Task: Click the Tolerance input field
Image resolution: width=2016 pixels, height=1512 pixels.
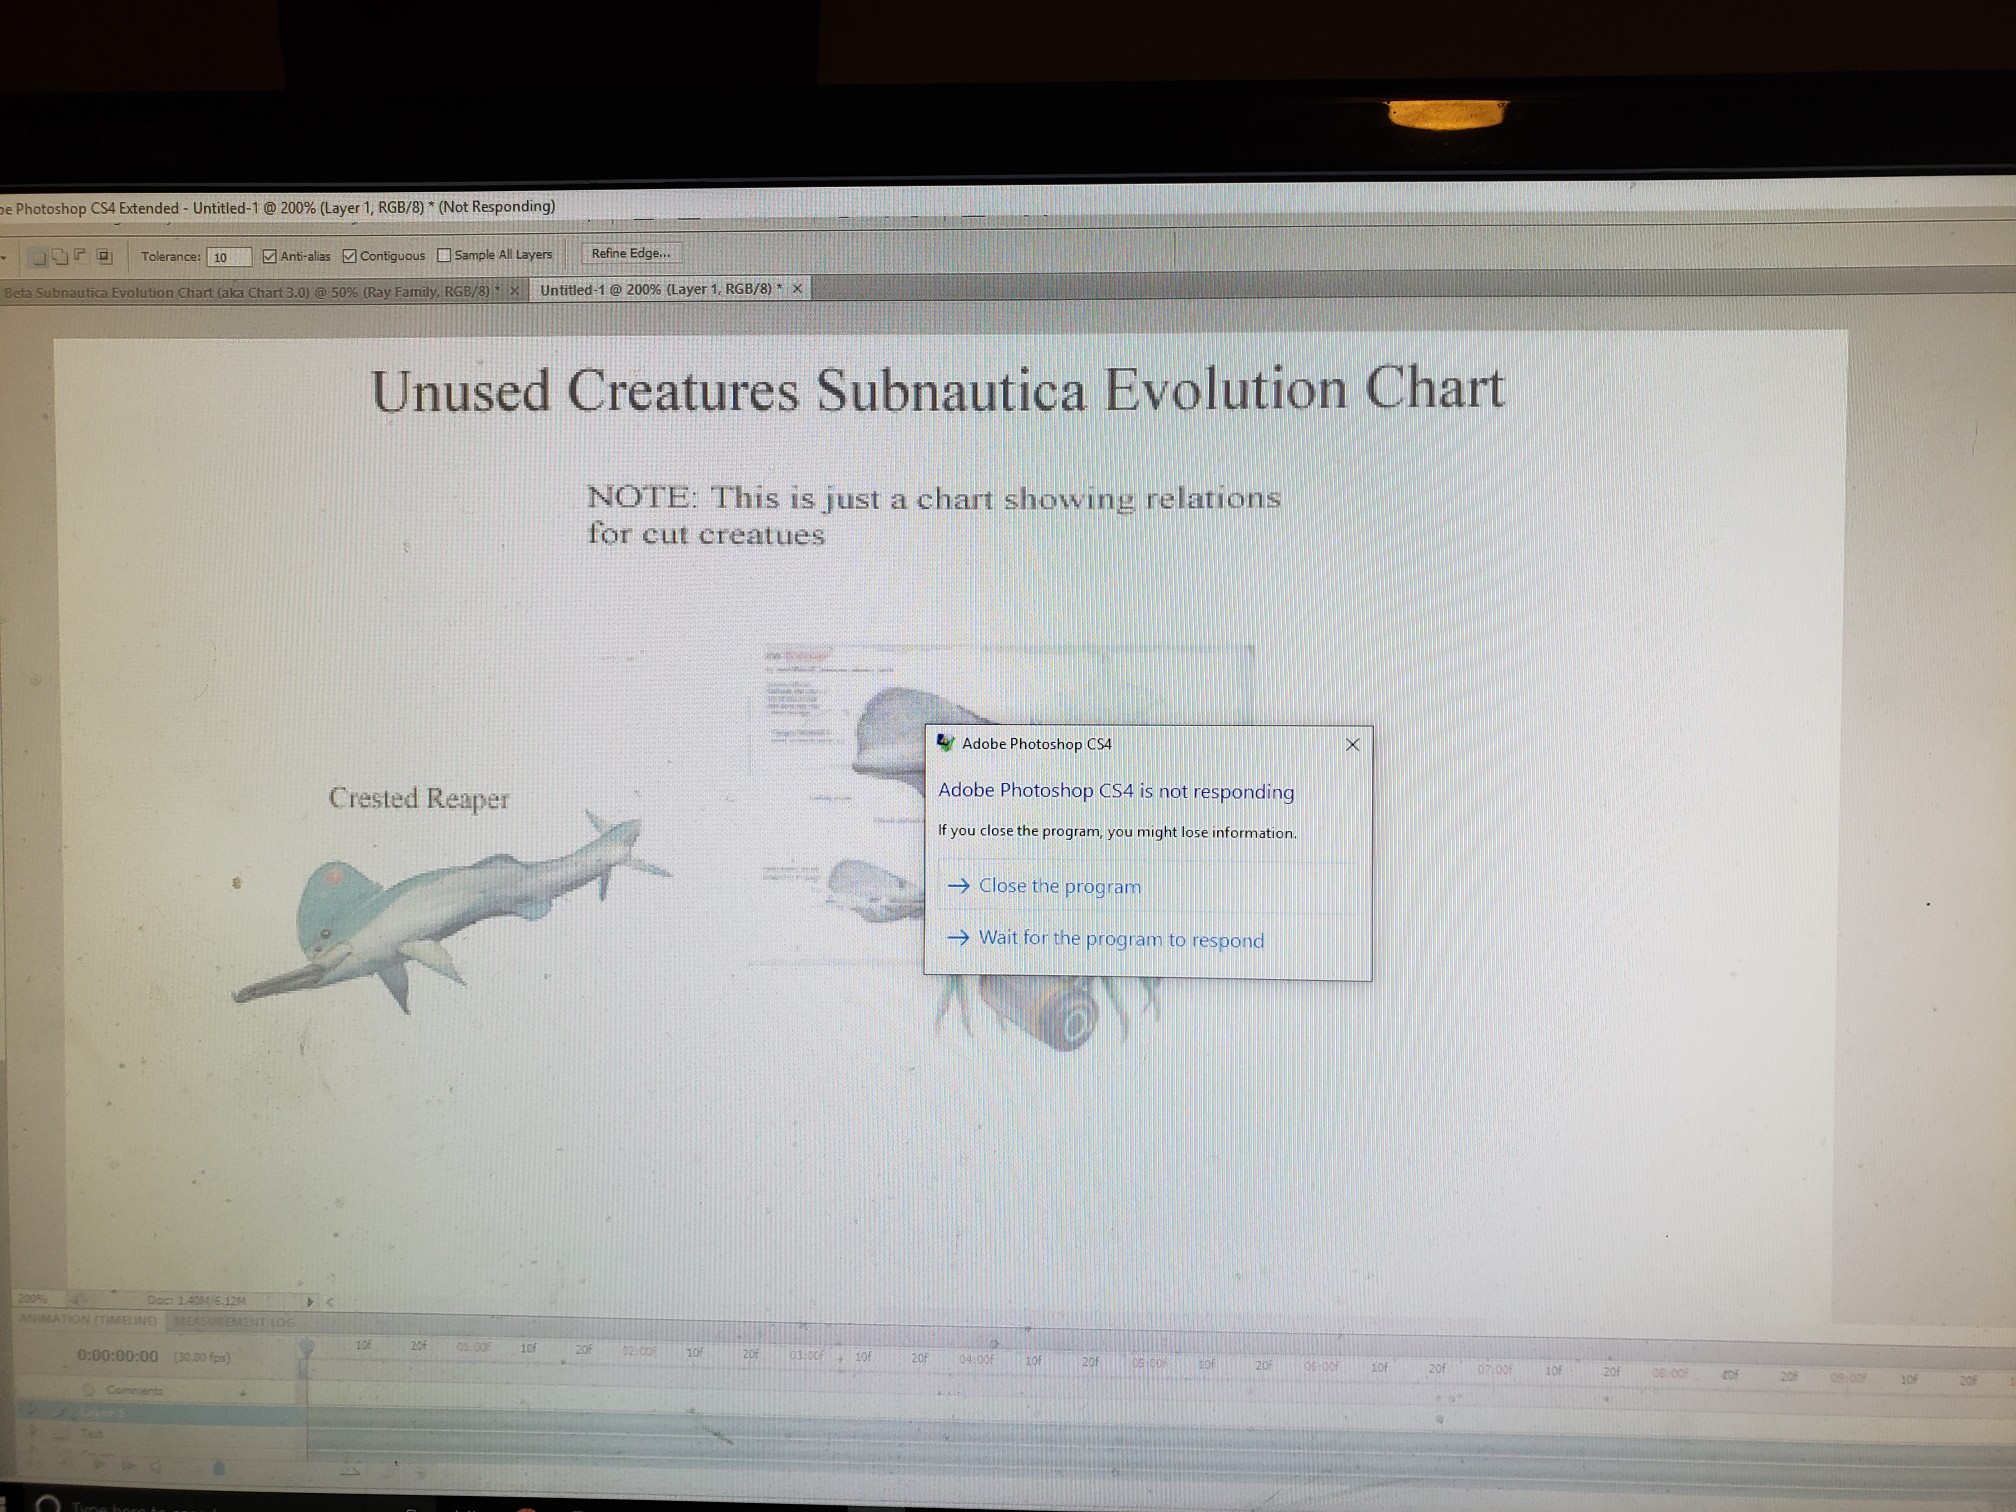Action: coord(229,257)
